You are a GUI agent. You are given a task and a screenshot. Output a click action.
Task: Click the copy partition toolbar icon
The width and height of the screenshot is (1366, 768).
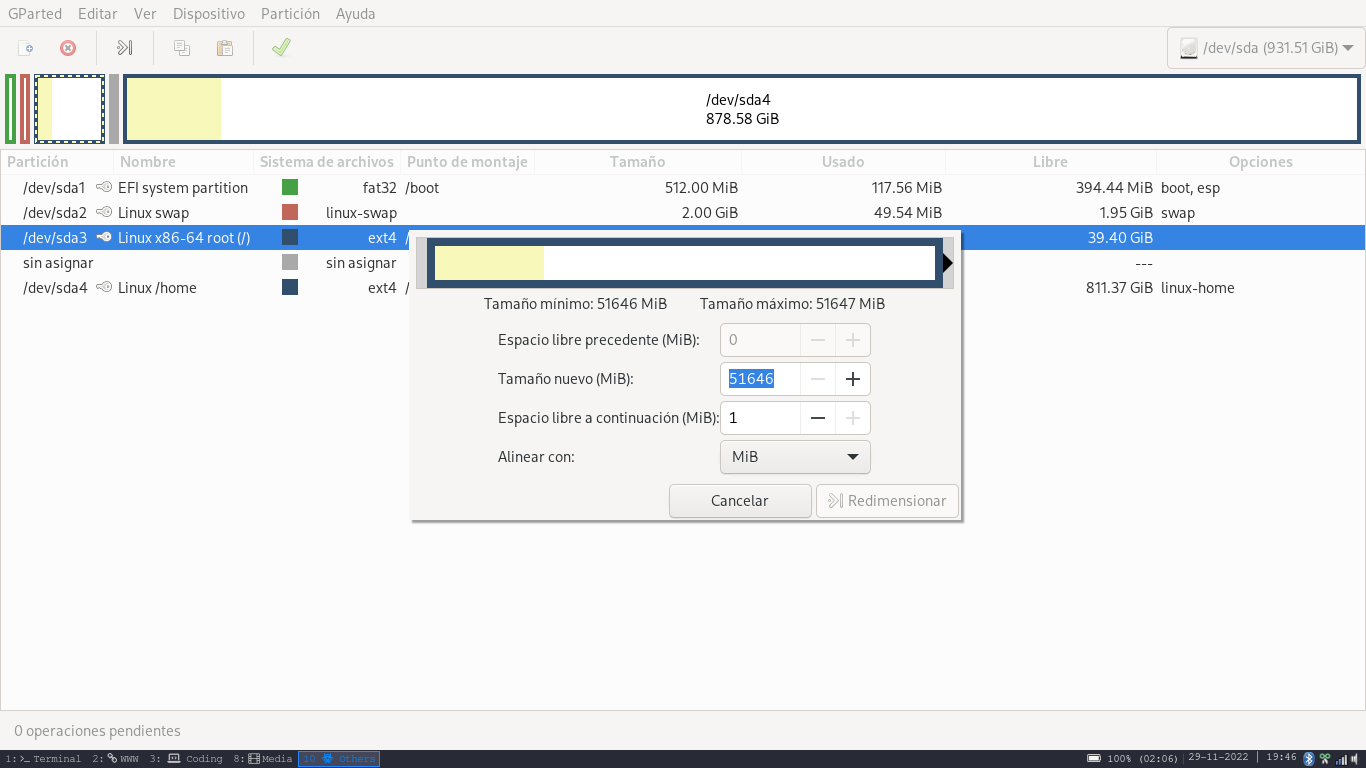coord(182,48)
